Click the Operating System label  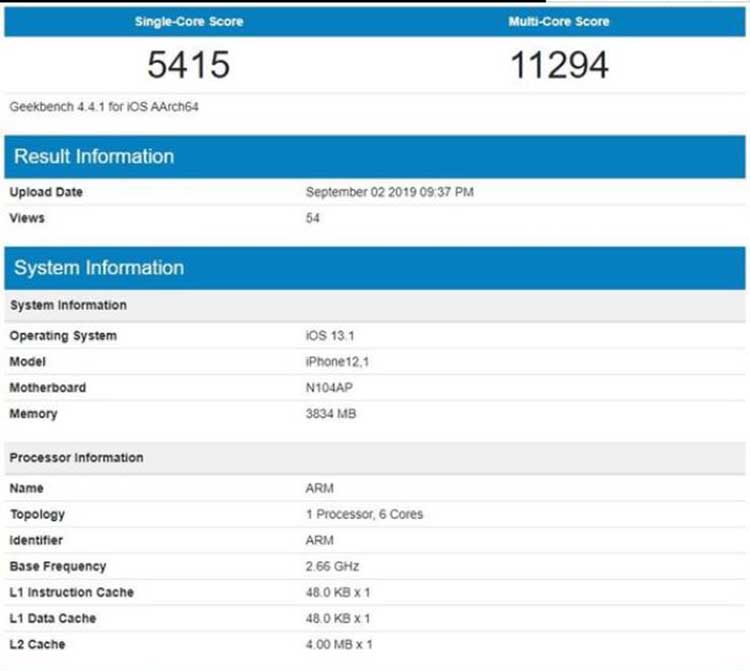tap(63, 336)
